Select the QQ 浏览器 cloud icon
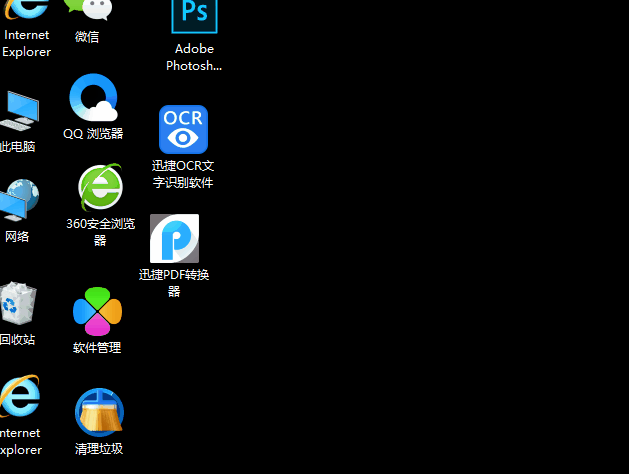Image resolution: width=629 pixels, height=474 pixels. point(93,99)
